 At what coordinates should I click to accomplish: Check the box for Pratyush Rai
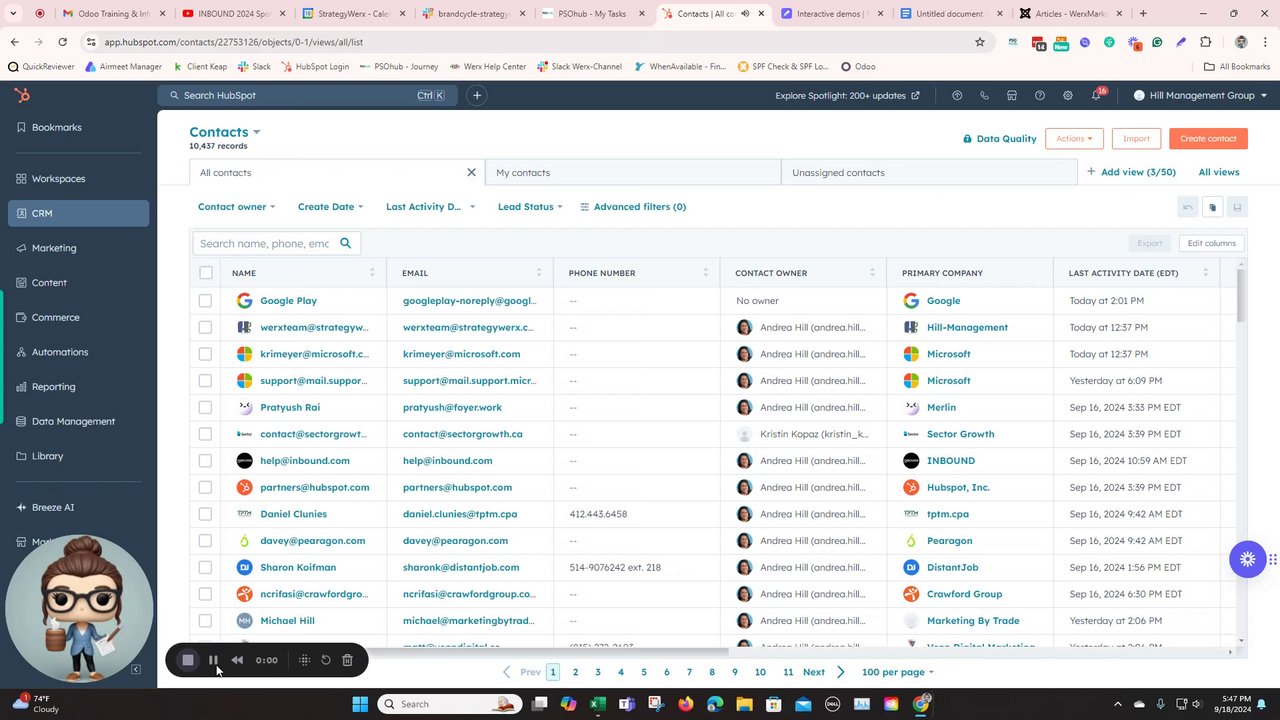(x=205, y=407)
